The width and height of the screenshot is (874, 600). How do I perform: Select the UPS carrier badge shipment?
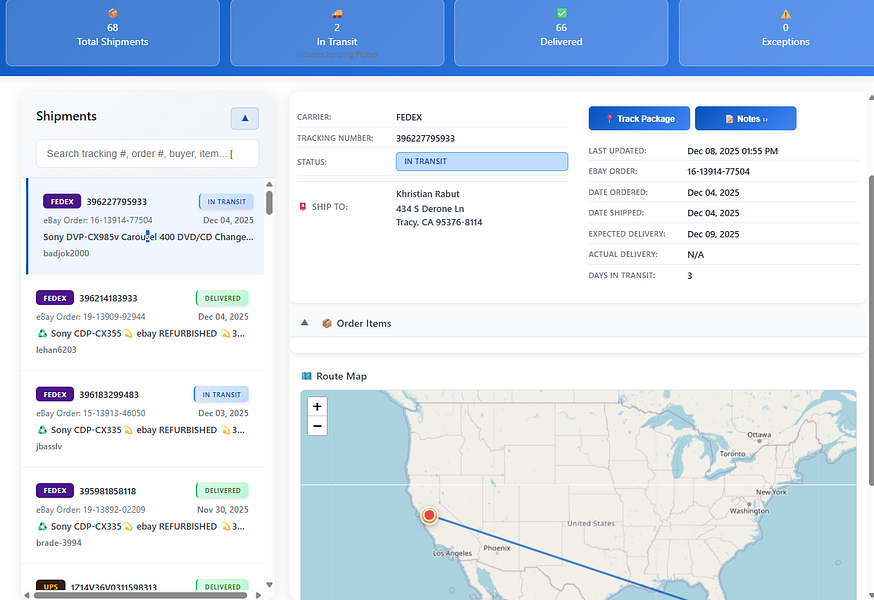pos(51,586)
